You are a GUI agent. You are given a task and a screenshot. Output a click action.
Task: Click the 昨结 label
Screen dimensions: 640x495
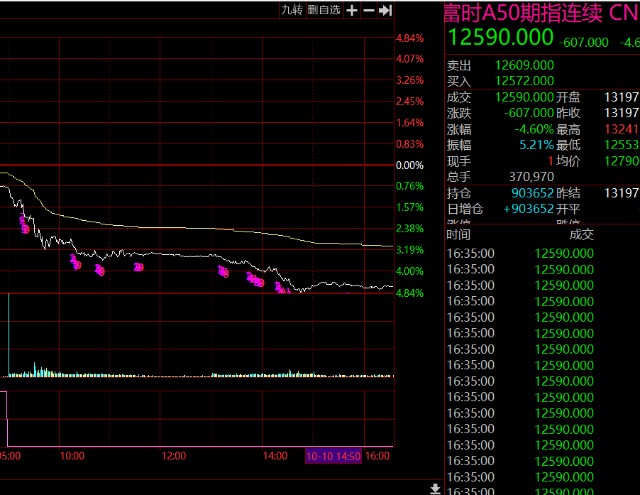[x=568, y=193]
